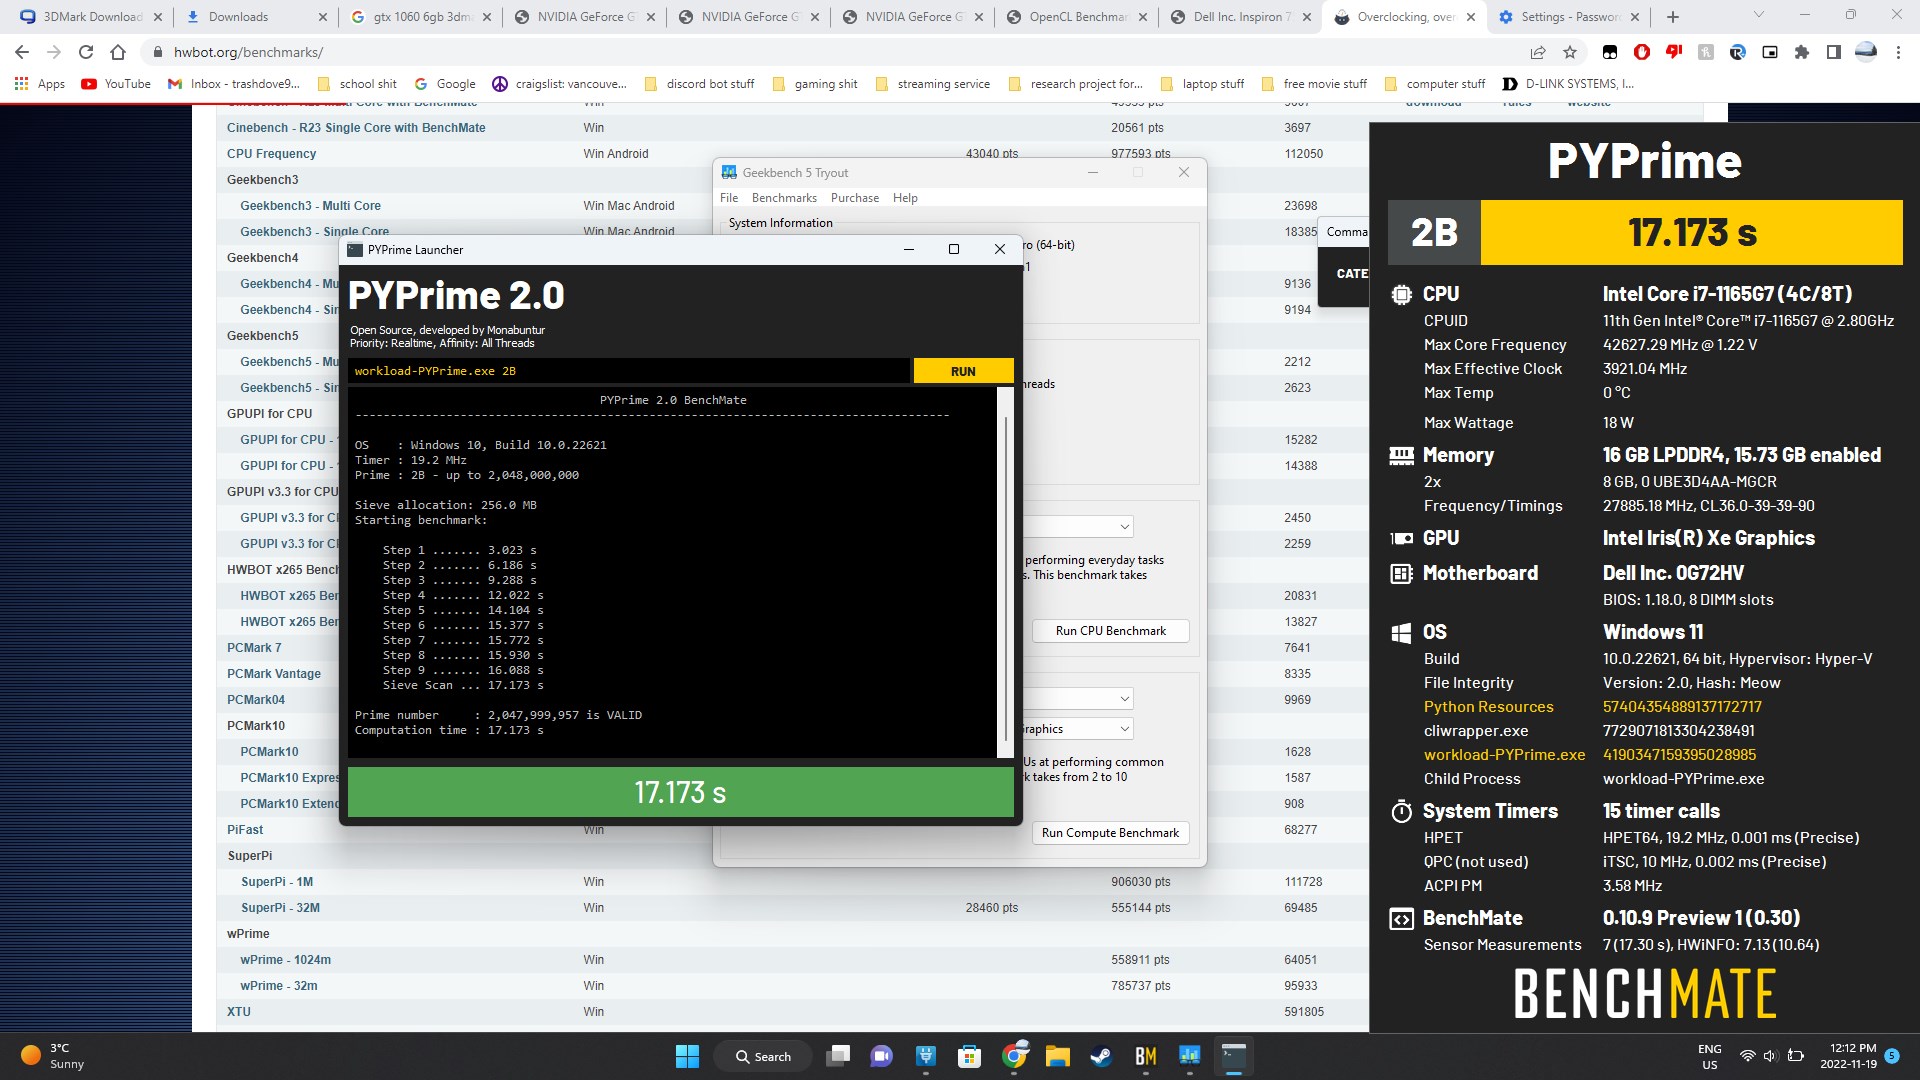Screen dimensions: 1920x1080
Task: Switch to the 3DMark Download browser tab
Action: pos(90,17)
